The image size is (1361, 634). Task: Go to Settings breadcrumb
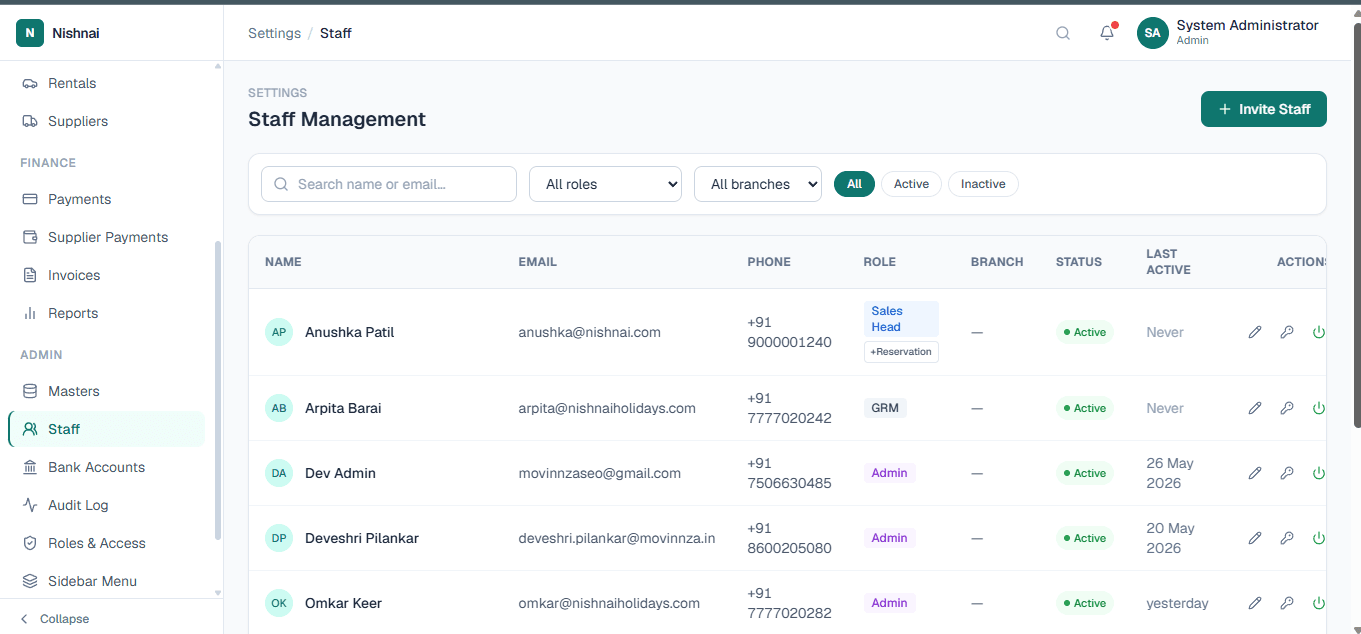tap(274, 33)
